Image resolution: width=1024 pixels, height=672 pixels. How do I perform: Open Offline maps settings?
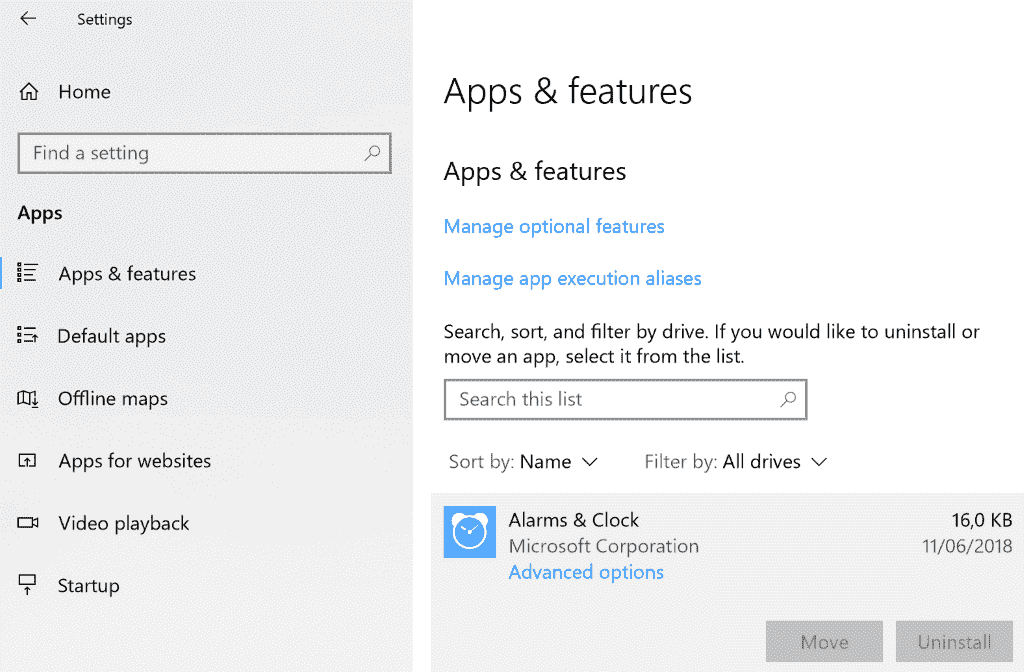coord(113,398)
